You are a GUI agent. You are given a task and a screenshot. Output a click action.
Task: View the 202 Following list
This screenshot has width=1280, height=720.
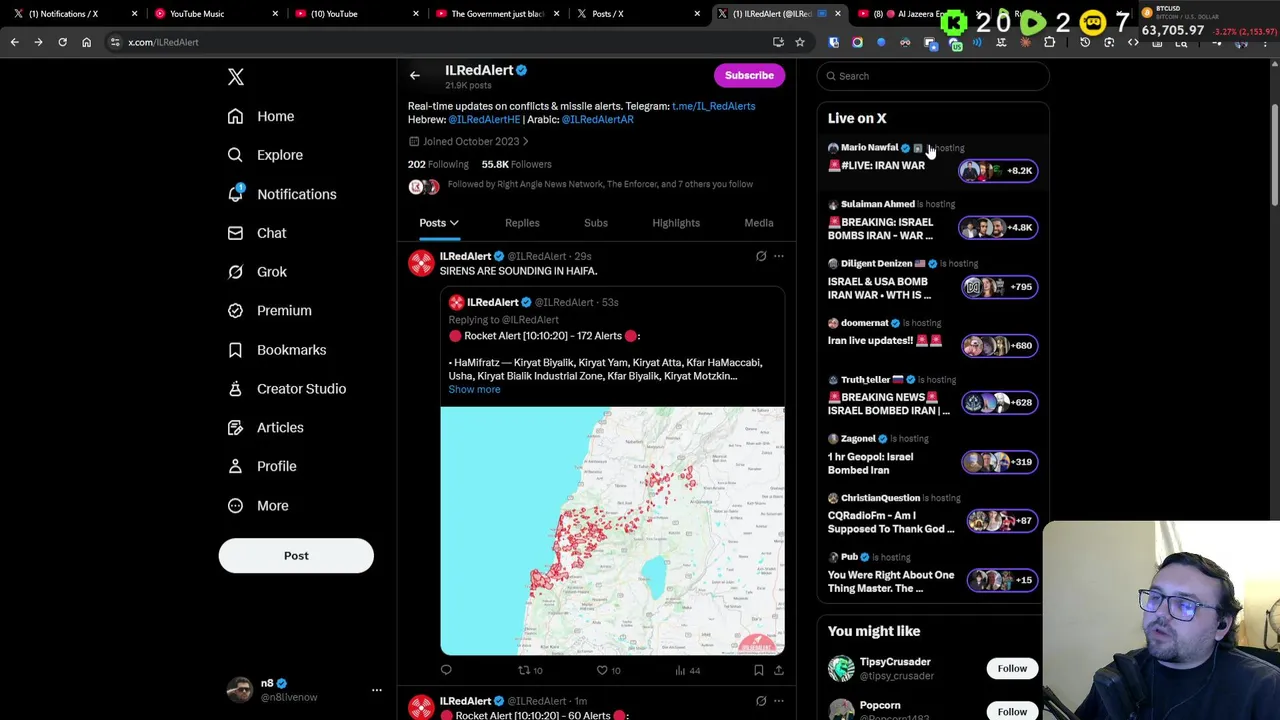click(x=438, y=164)
